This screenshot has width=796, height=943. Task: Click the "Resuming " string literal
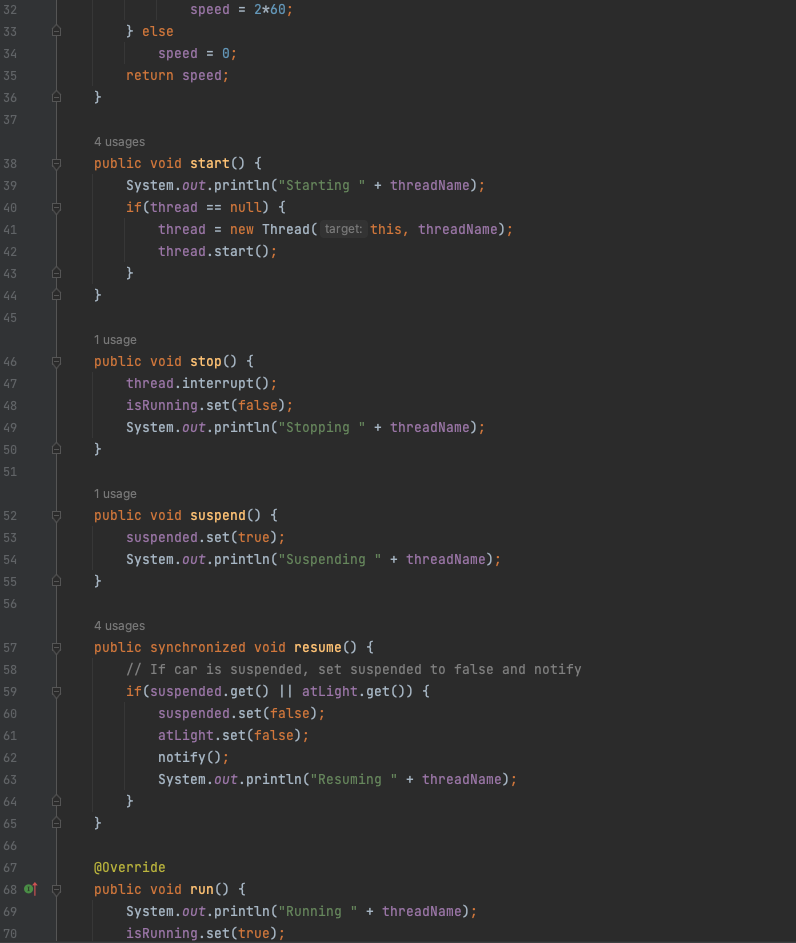coord(354,779)
